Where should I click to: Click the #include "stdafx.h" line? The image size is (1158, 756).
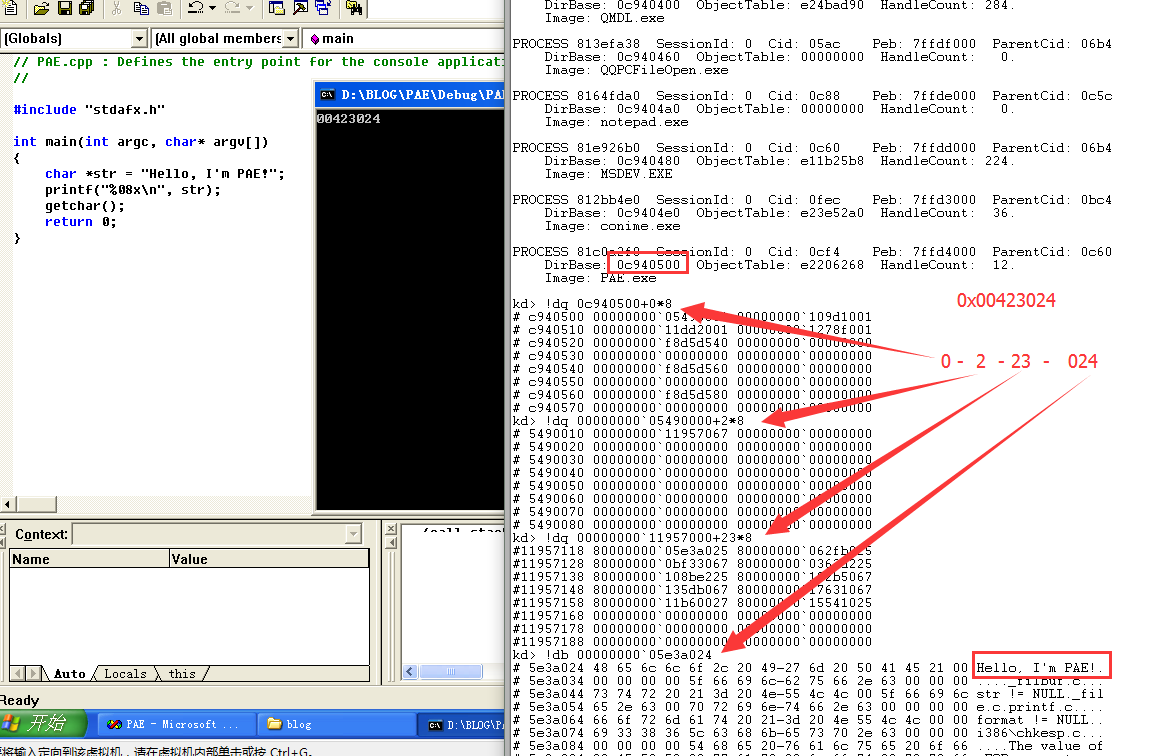pos(89,109)
